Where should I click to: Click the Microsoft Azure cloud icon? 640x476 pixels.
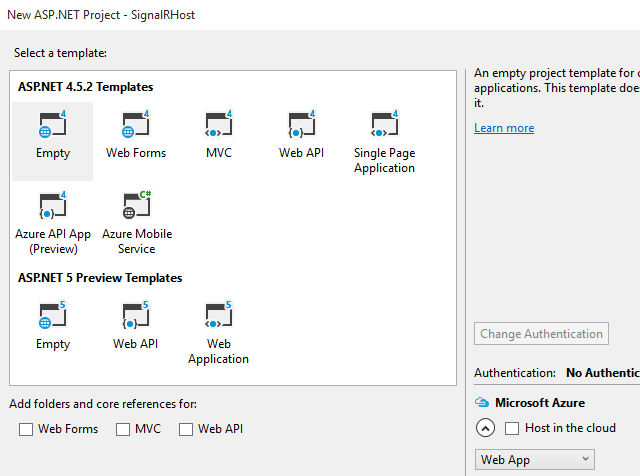[482, 403]
